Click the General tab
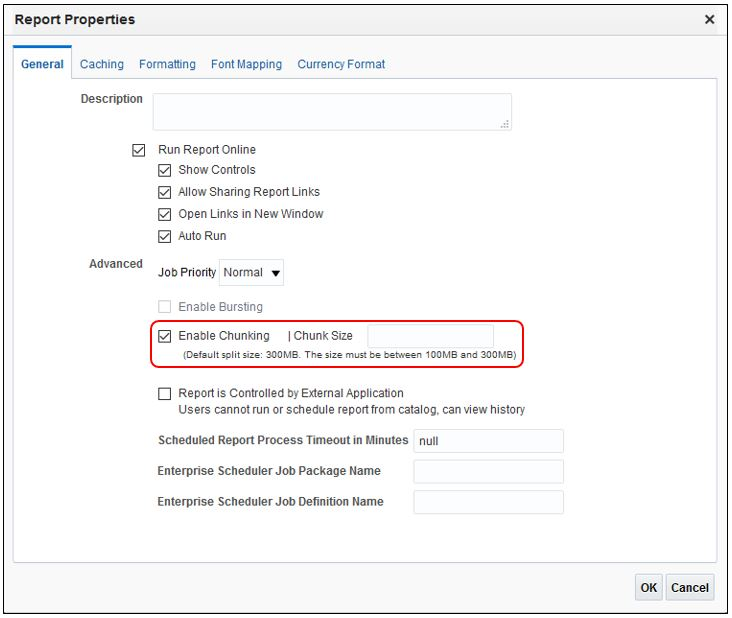This screenshot has width=732, height=618. (42, 64)
